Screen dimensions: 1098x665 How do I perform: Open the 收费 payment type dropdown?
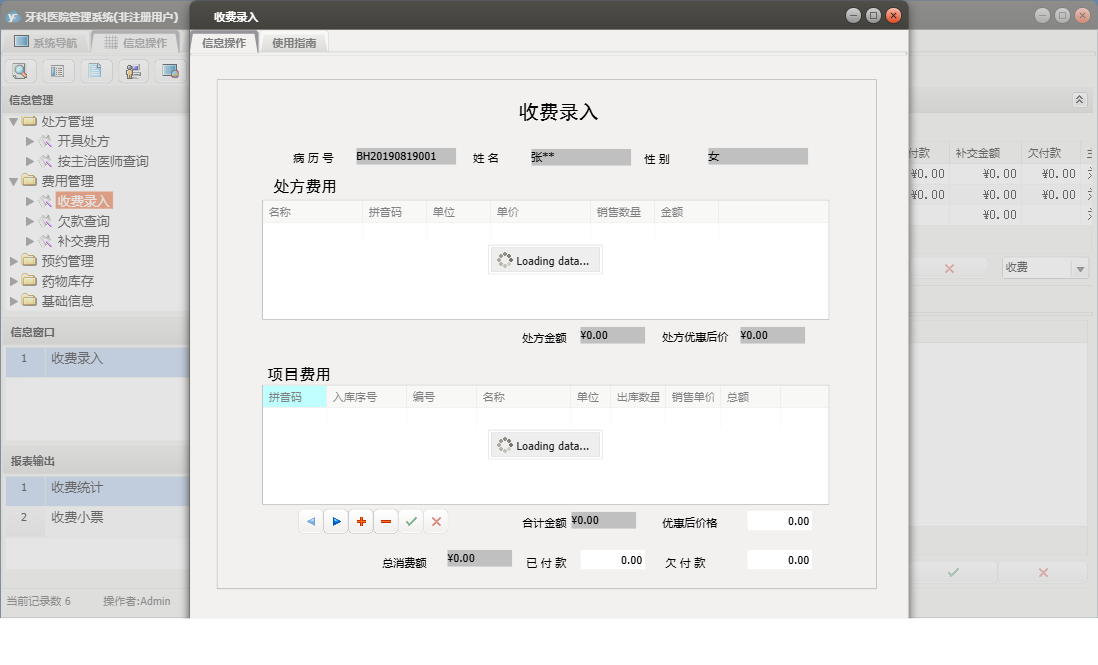pos(1078,268)
